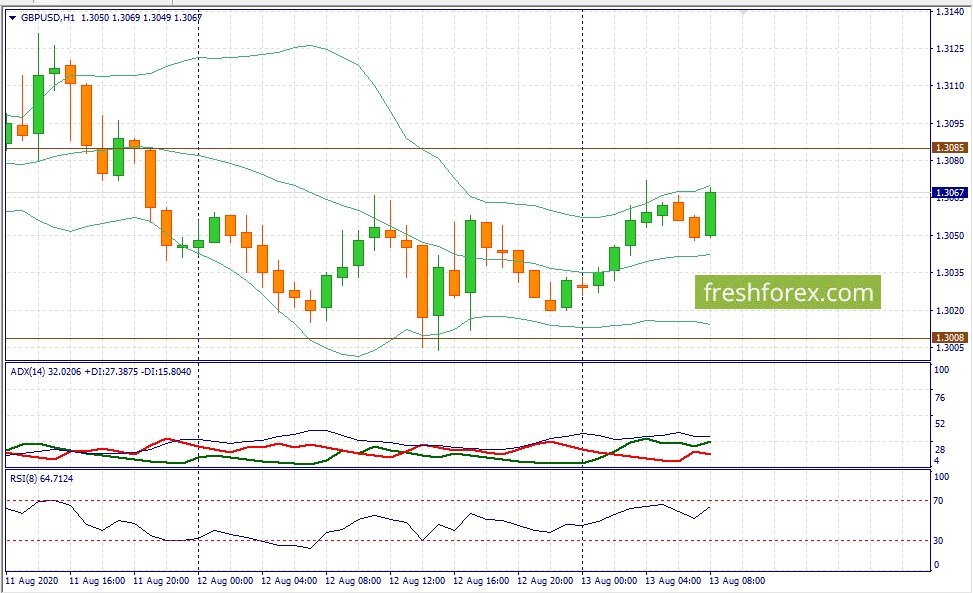Click the GBPUSD,H1 chart title text
The width and height of the screenshot is (973, 593).
(x=47, y=17)
